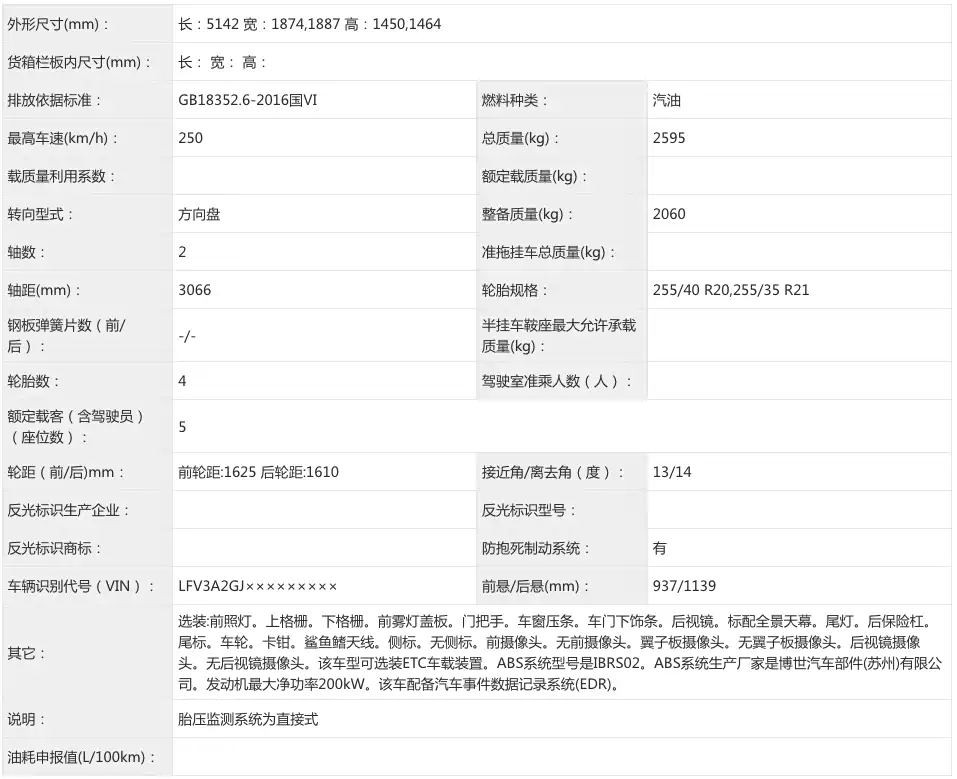
Task: Click the 其它 optional equipment description text
Action: 556,653
